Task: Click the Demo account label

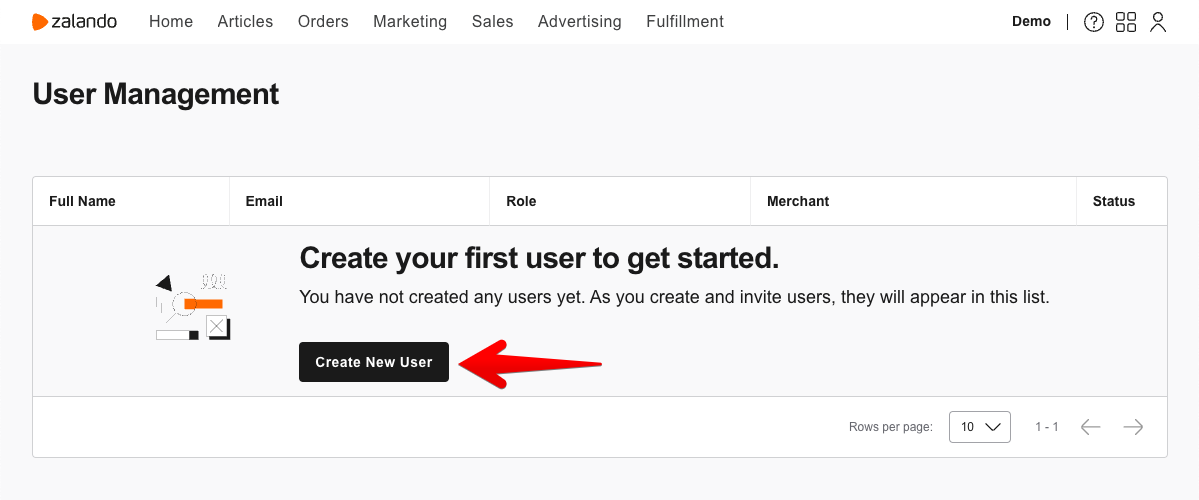Action: click(x=1032, y=21)
